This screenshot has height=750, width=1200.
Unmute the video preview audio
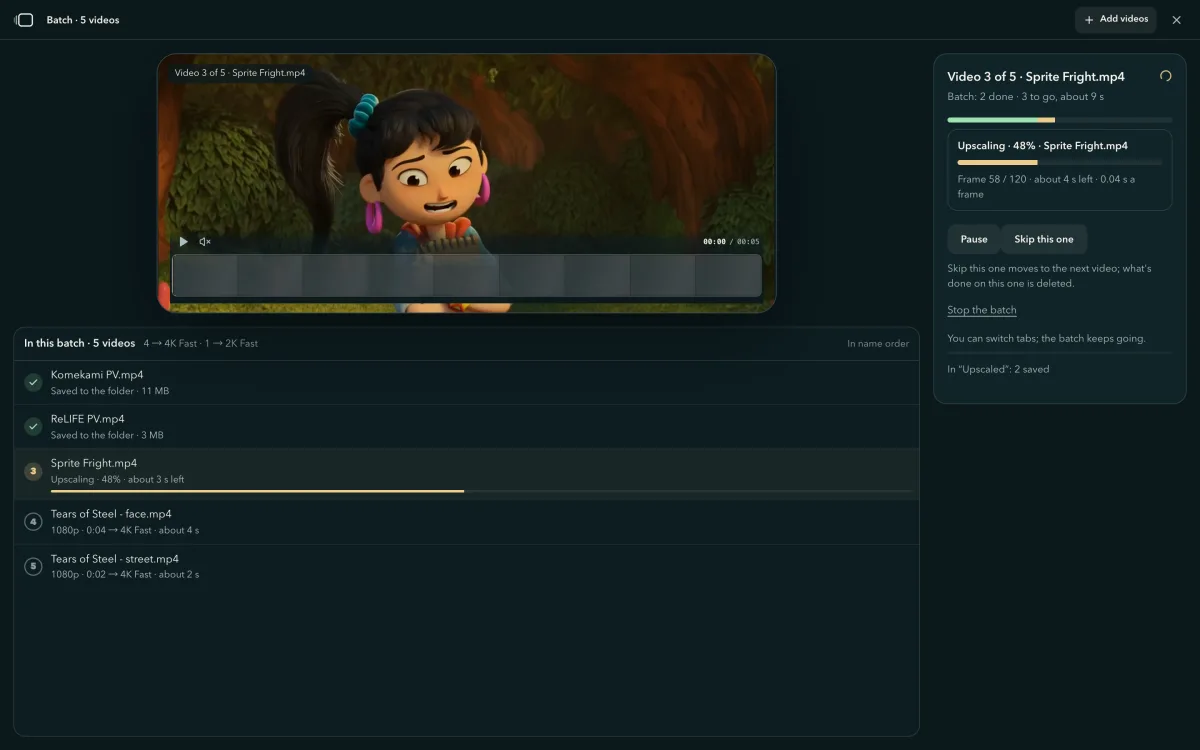(205, 241)
